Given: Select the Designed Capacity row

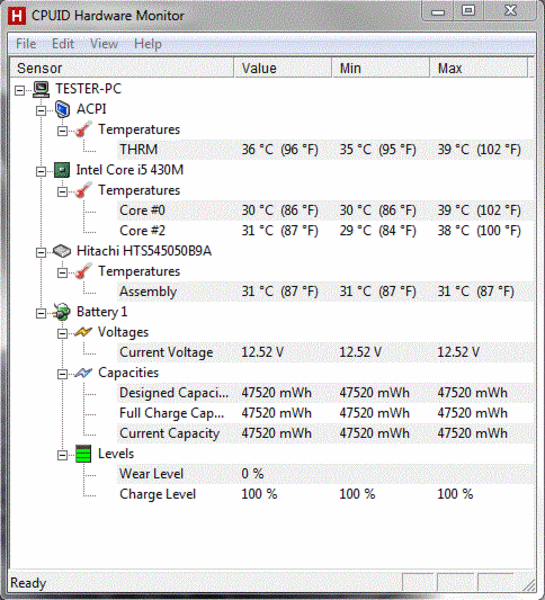Looking at the screenshot, I should 326,393.
